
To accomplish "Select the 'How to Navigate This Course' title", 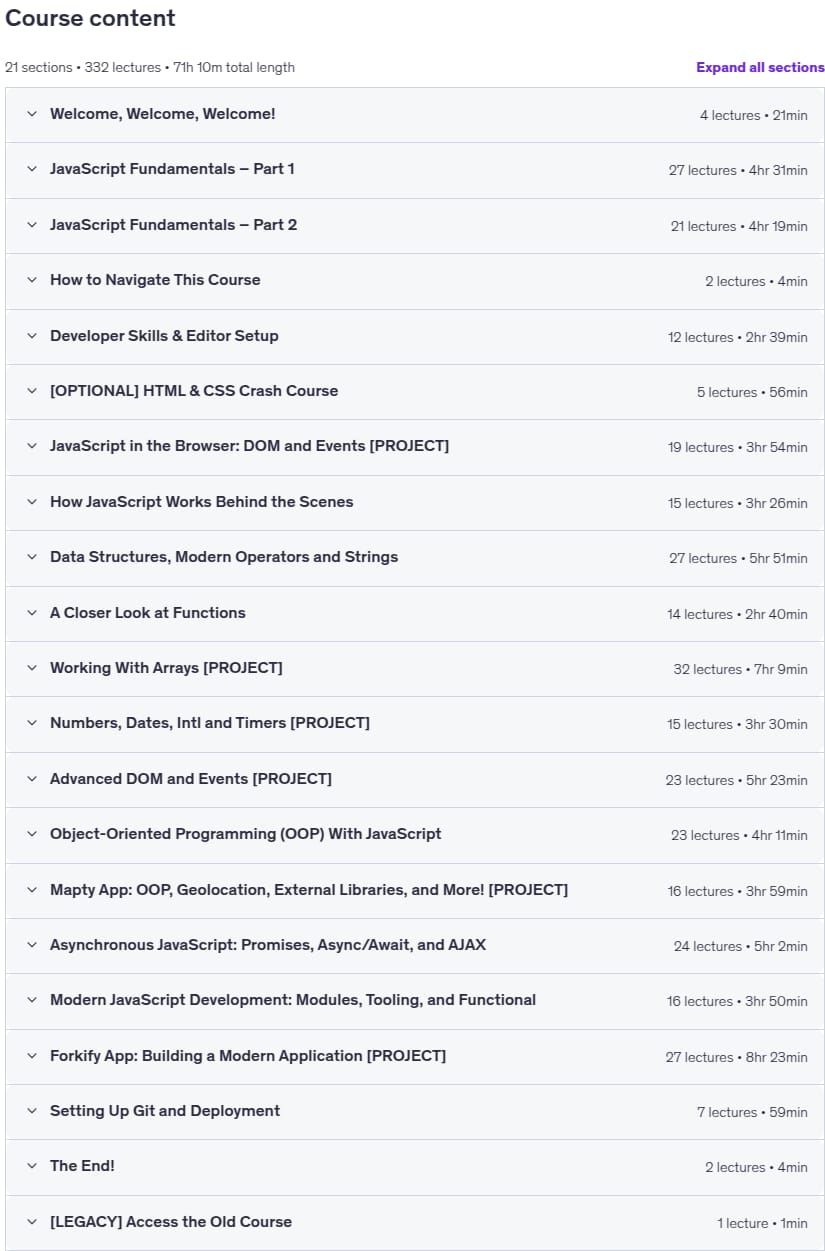I will [x=155, y=280].
